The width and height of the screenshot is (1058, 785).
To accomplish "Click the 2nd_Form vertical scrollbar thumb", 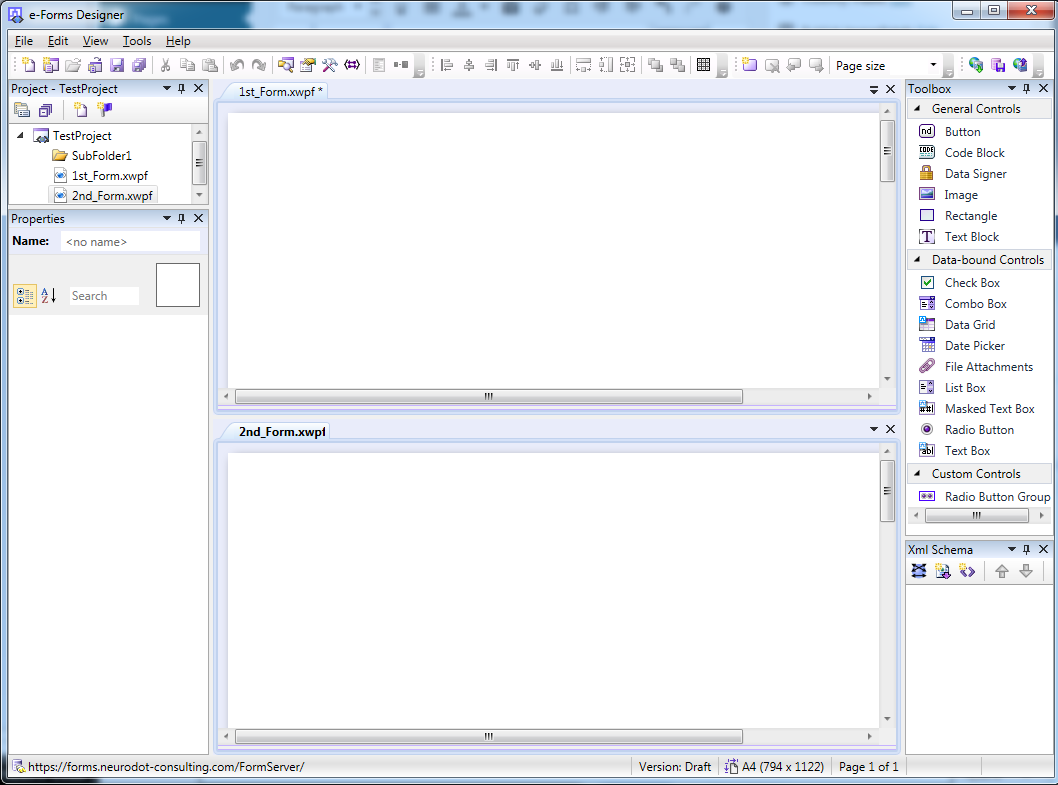I will [x=887, y=491].
